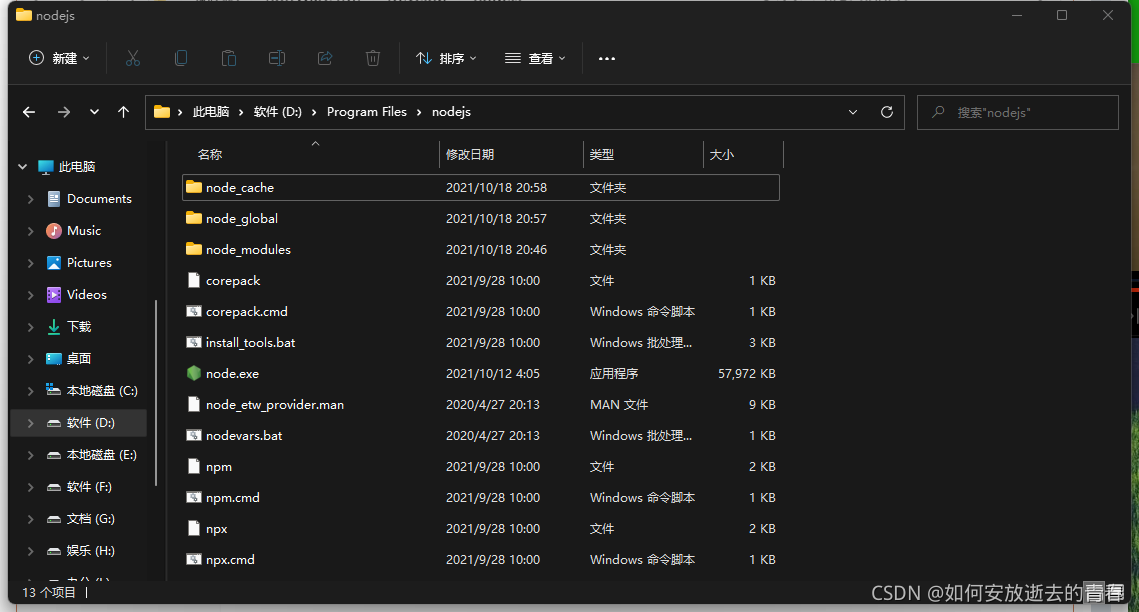1139x612 pixels.
Task: Open the 查看 (View) dropdown
Action: [x=535, y=58]
